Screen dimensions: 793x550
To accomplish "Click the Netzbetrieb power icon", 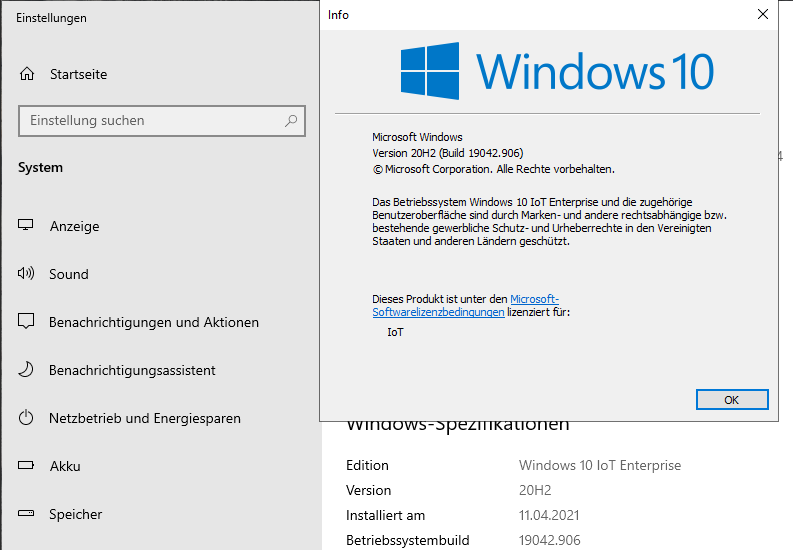I will tap(26, 418).
